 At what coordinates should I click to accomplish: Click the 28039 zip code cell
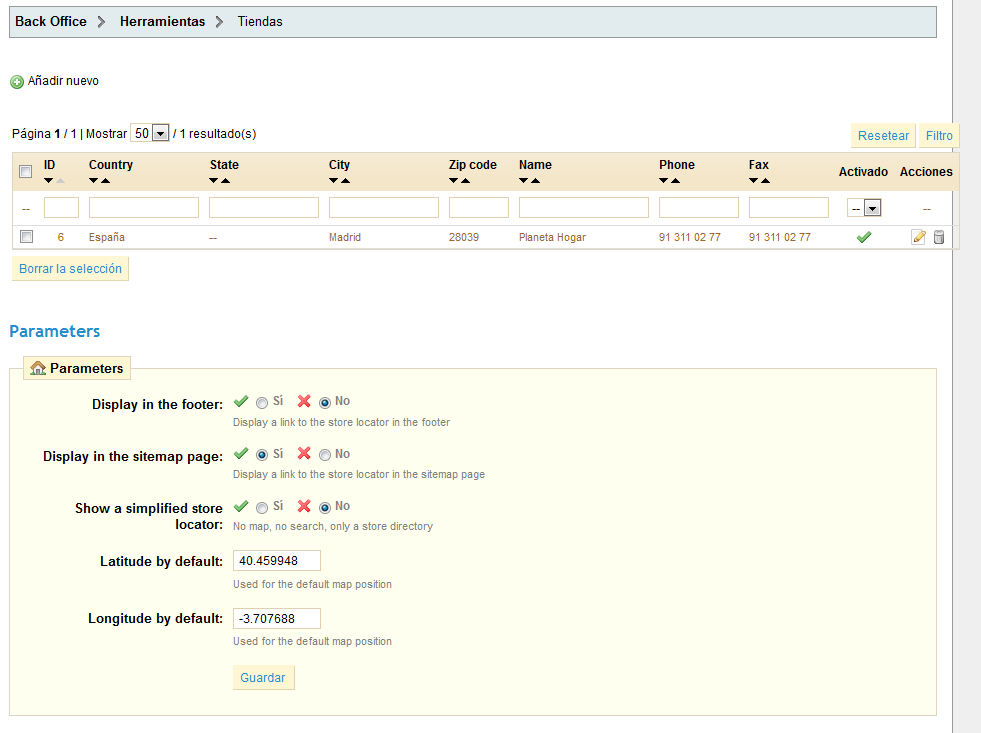pyautogui.click(x=464, y=237)
